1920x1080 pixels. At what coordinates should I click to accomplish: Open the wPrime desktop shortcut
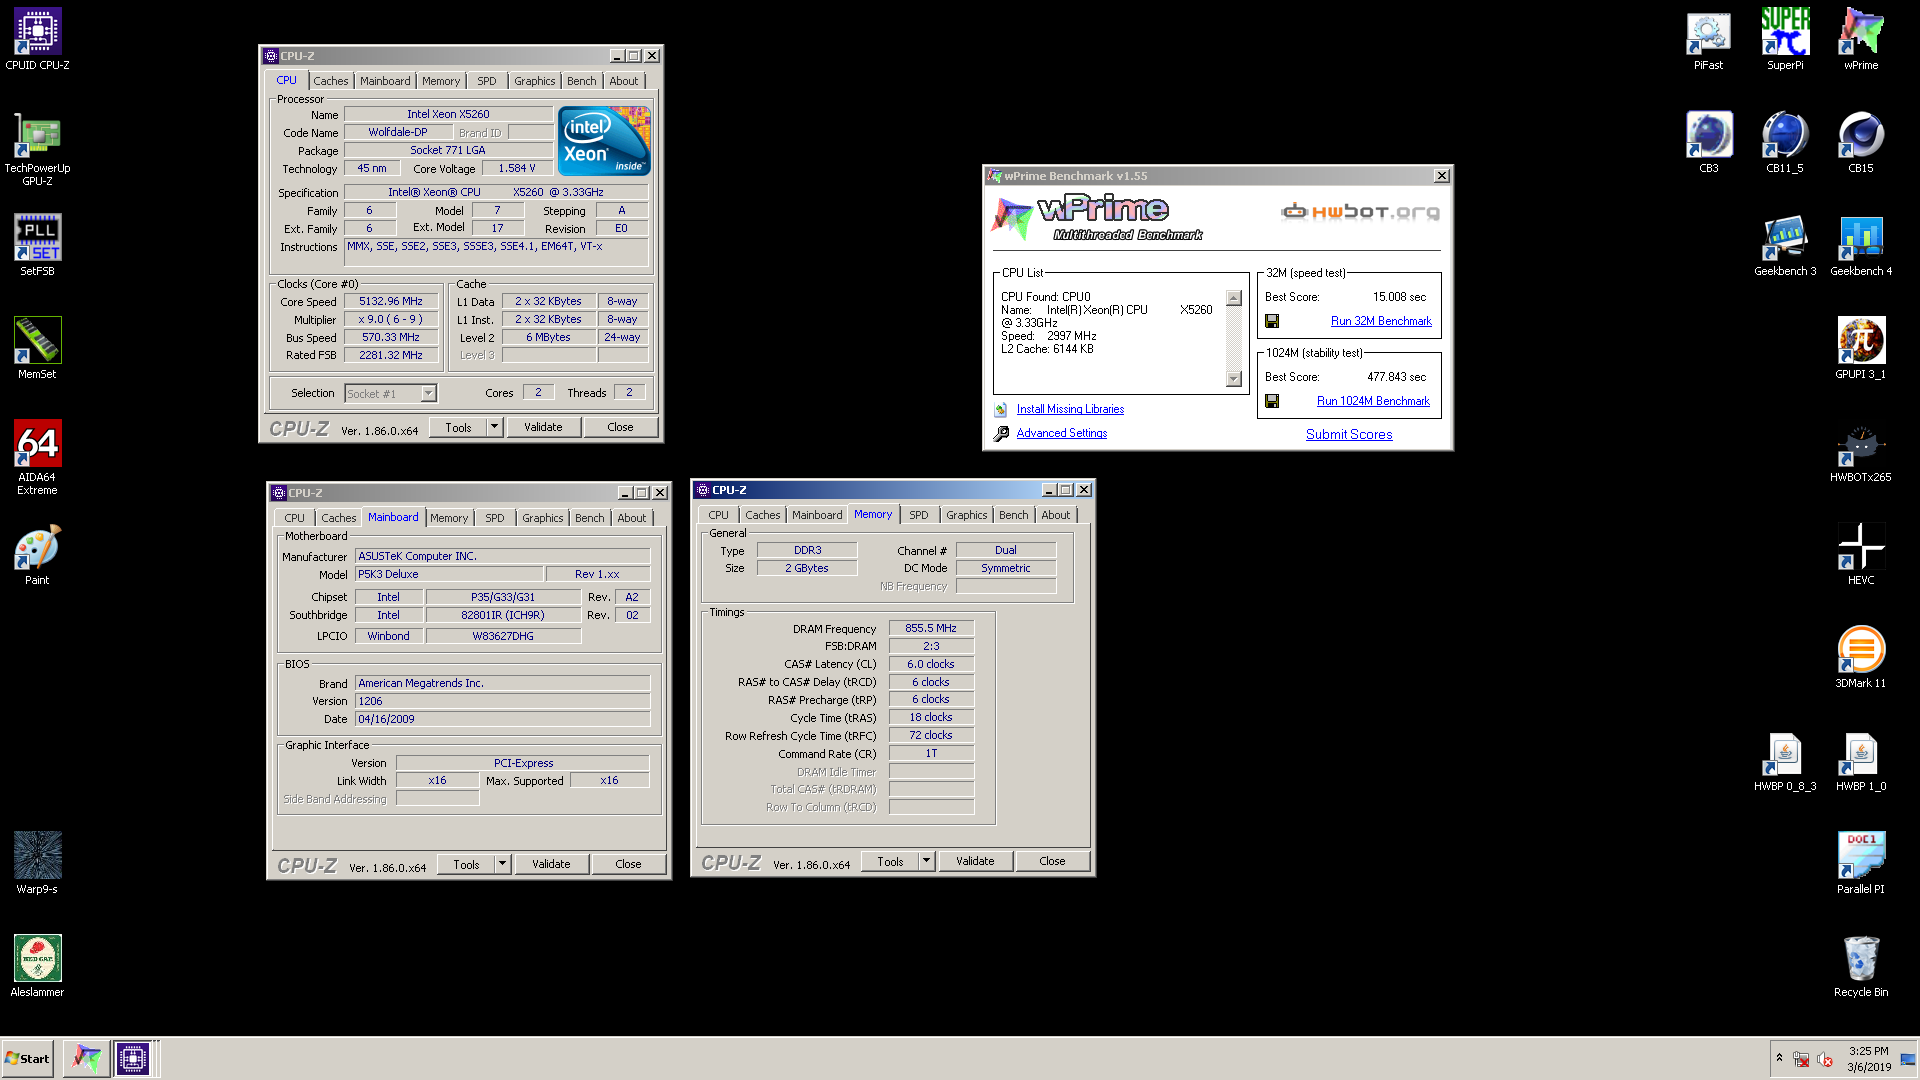tap(1861, 39)
